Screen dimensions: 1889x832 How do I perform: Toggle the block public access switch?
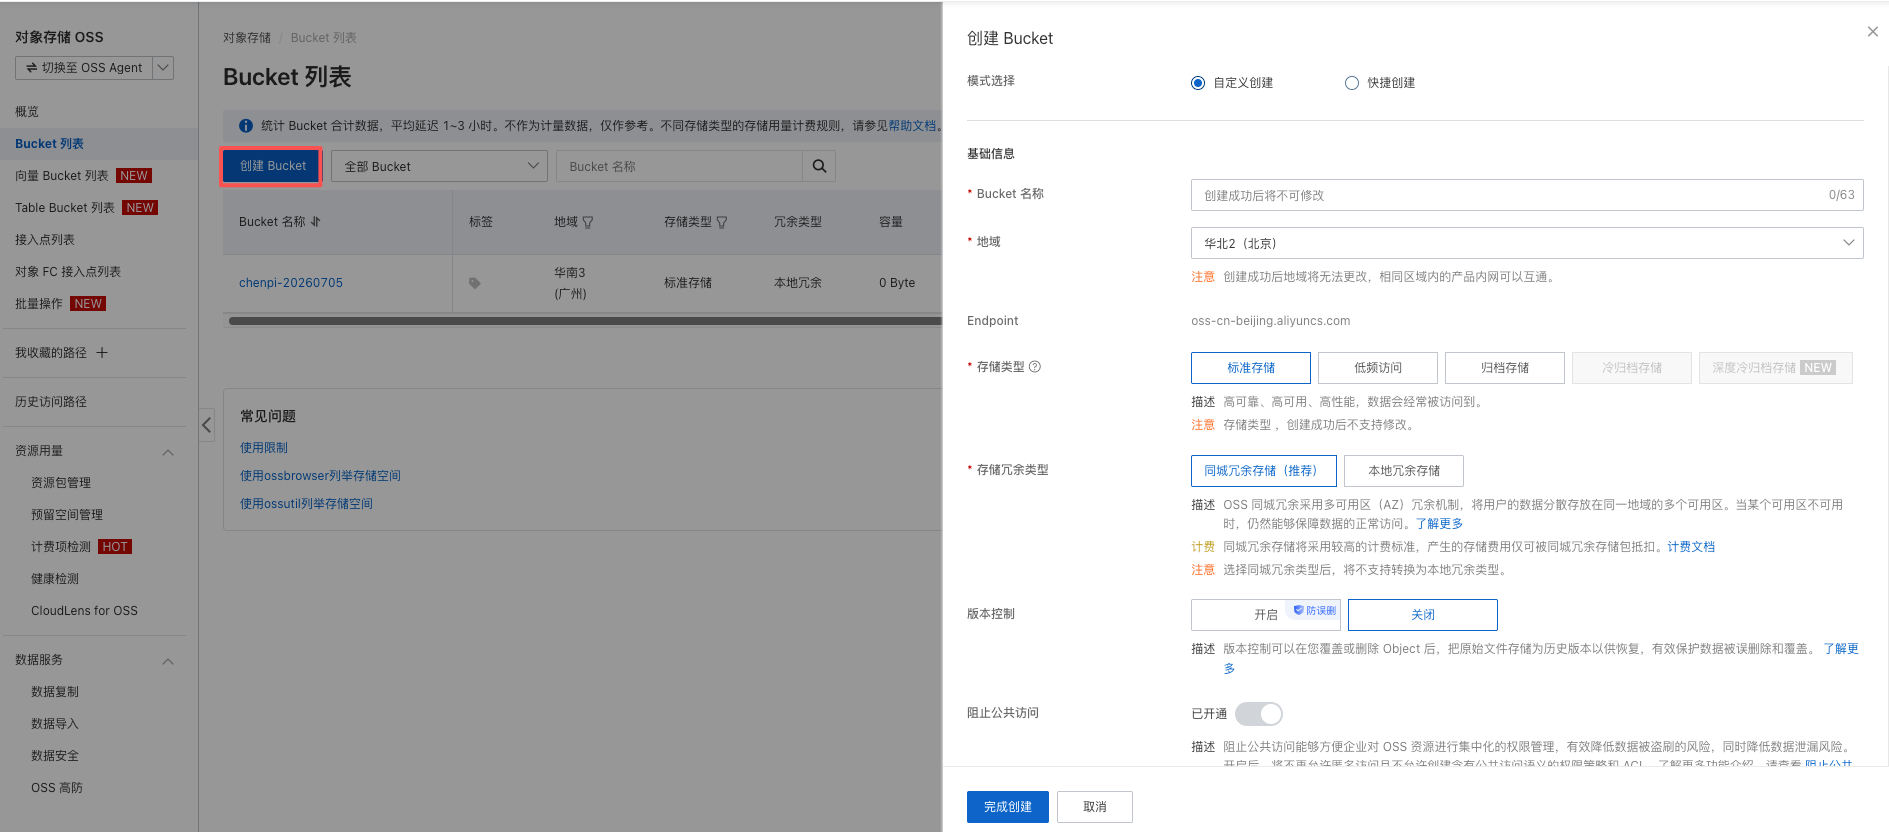click(x=1258, y=714)
